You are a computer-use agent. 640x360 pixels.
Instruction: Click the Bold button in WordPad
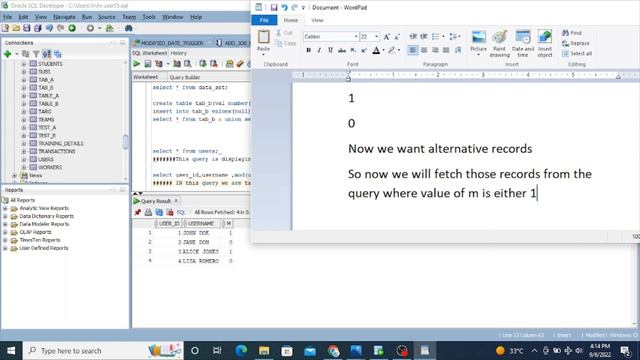pyautogui.click(x=309, y=50)
